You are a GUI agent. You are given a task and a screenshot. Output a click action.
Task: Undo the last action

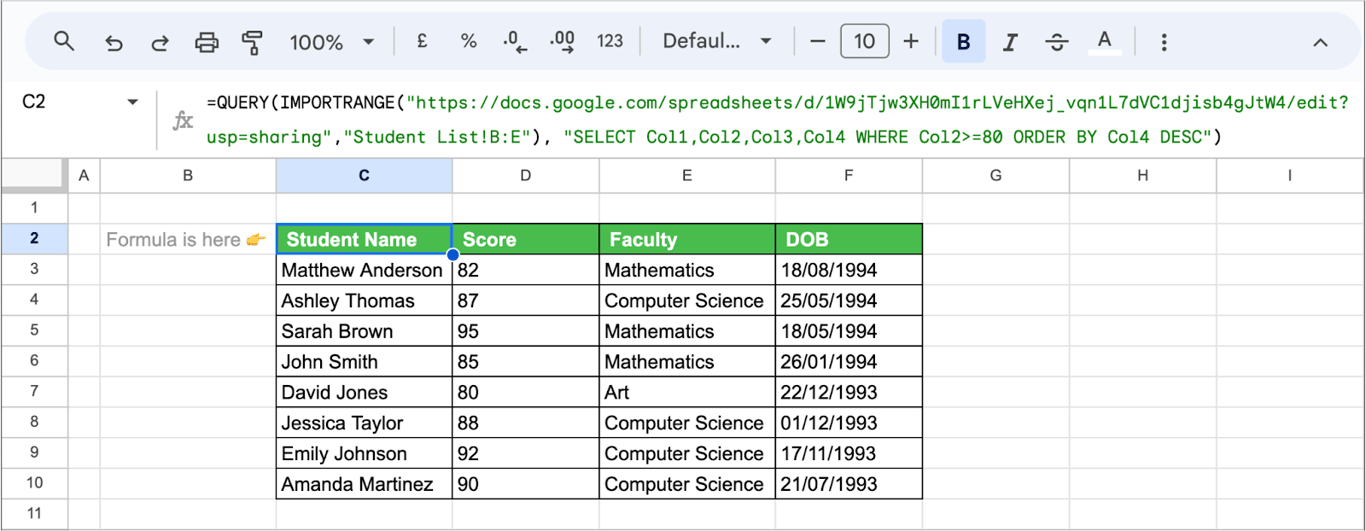(113, 42)
